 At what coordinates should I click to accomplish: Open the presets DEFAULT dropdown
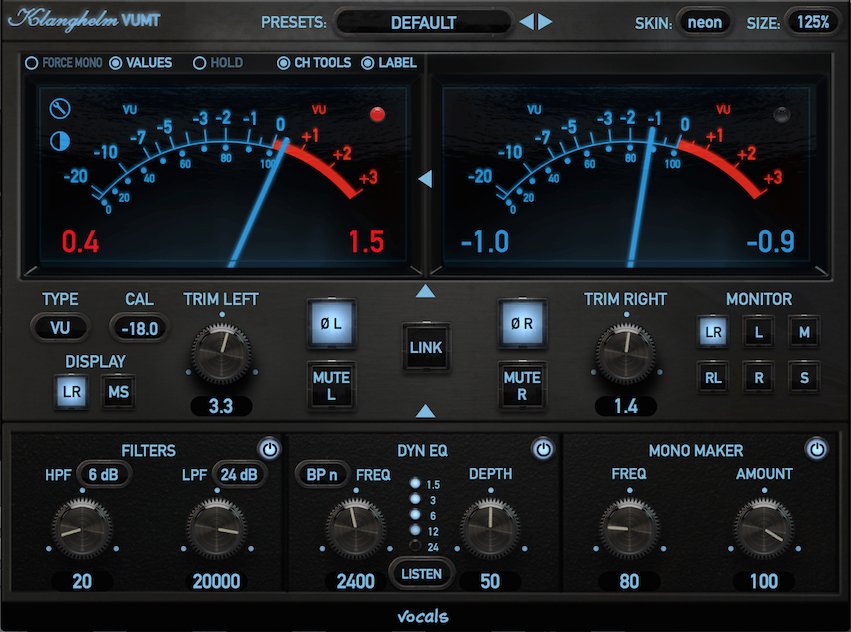pos(423,23)
